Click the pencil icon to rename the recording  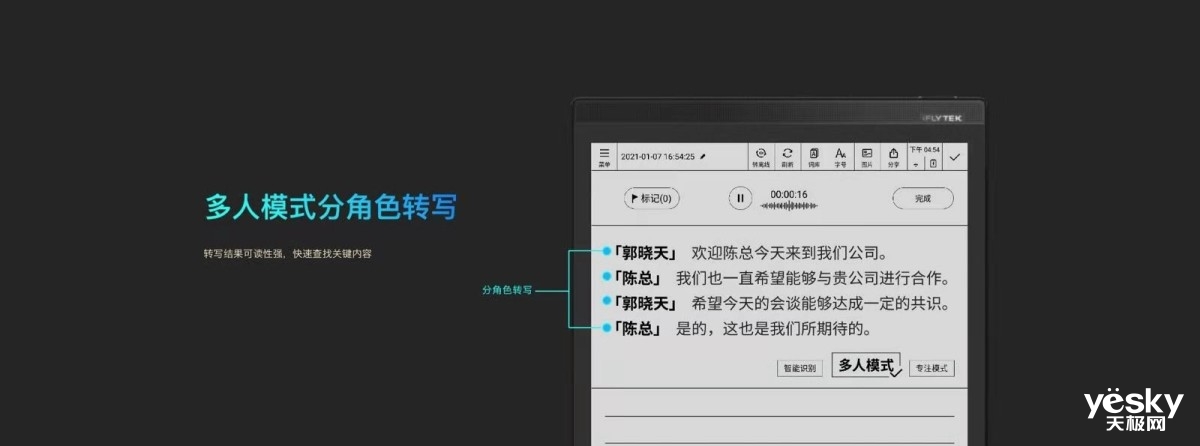click(703, 157)
